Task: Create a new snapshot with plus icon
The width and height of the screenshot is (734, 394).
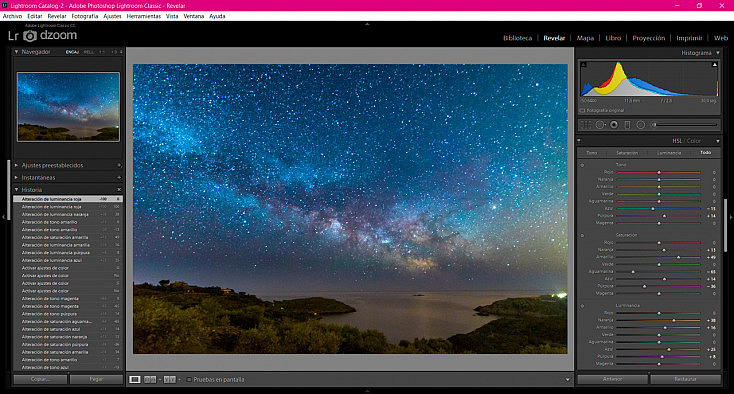Action: coord(119,178)
